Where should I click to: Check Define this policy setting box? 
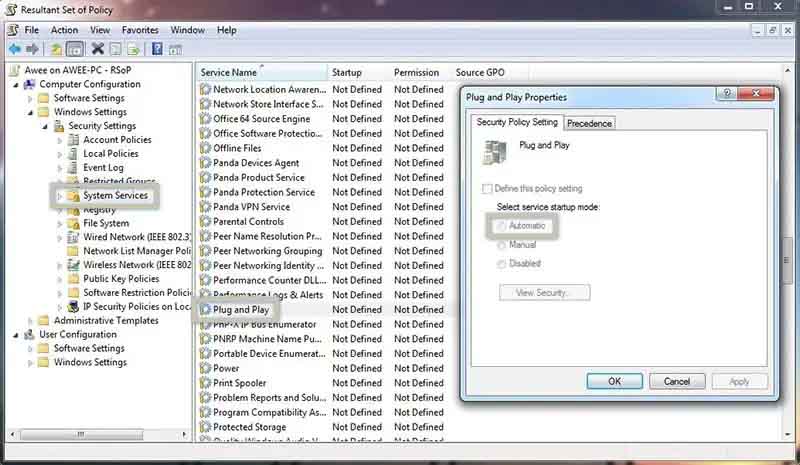tap(487, 188)
